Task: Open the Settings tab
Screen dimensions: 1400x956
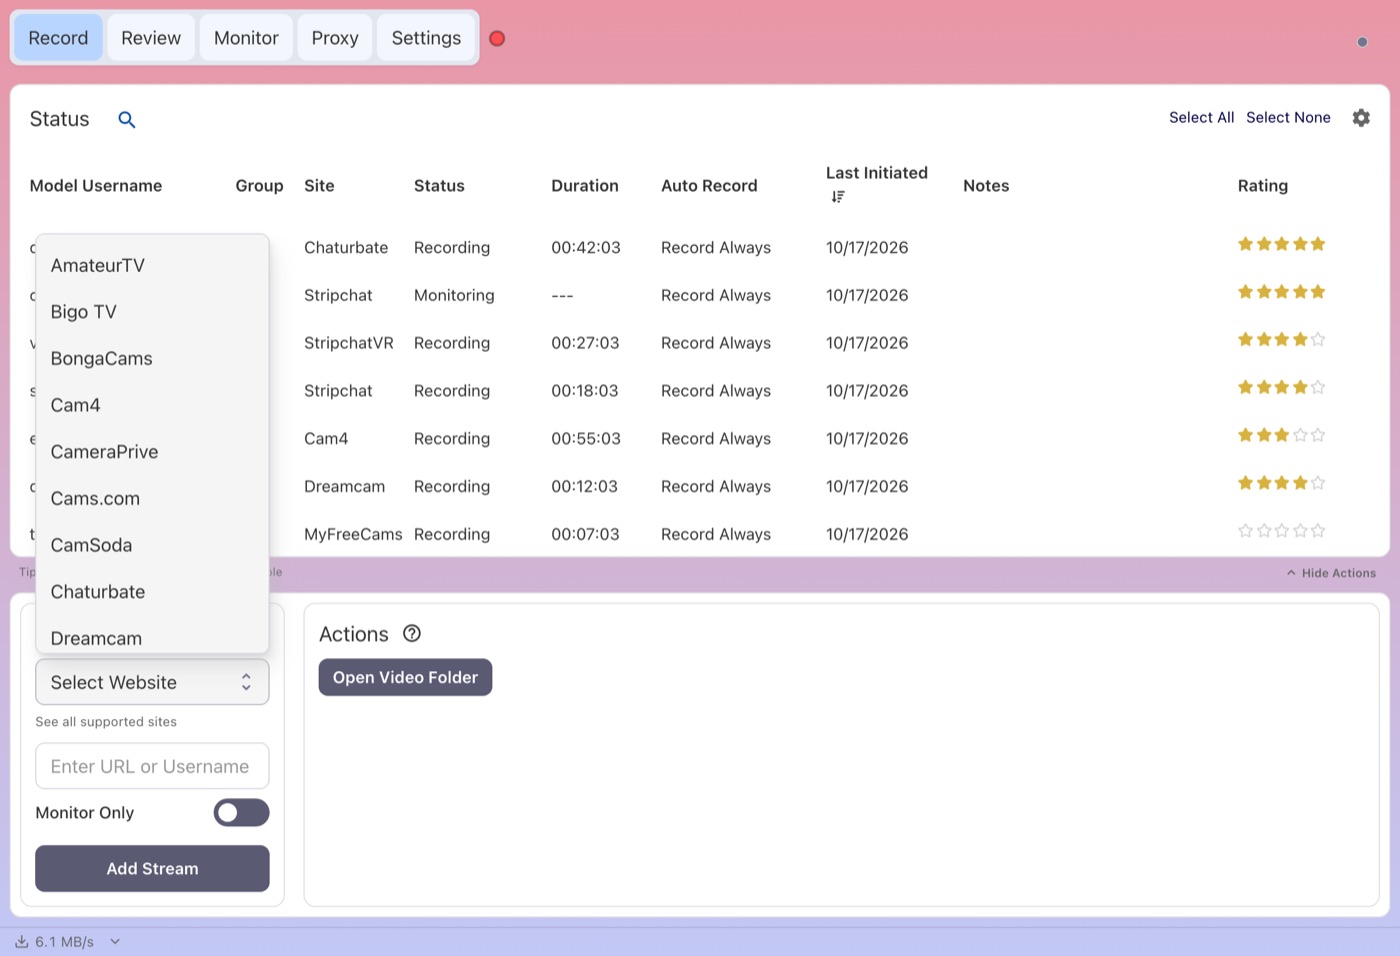Action: pyautogui.click(x=426, y=38)
